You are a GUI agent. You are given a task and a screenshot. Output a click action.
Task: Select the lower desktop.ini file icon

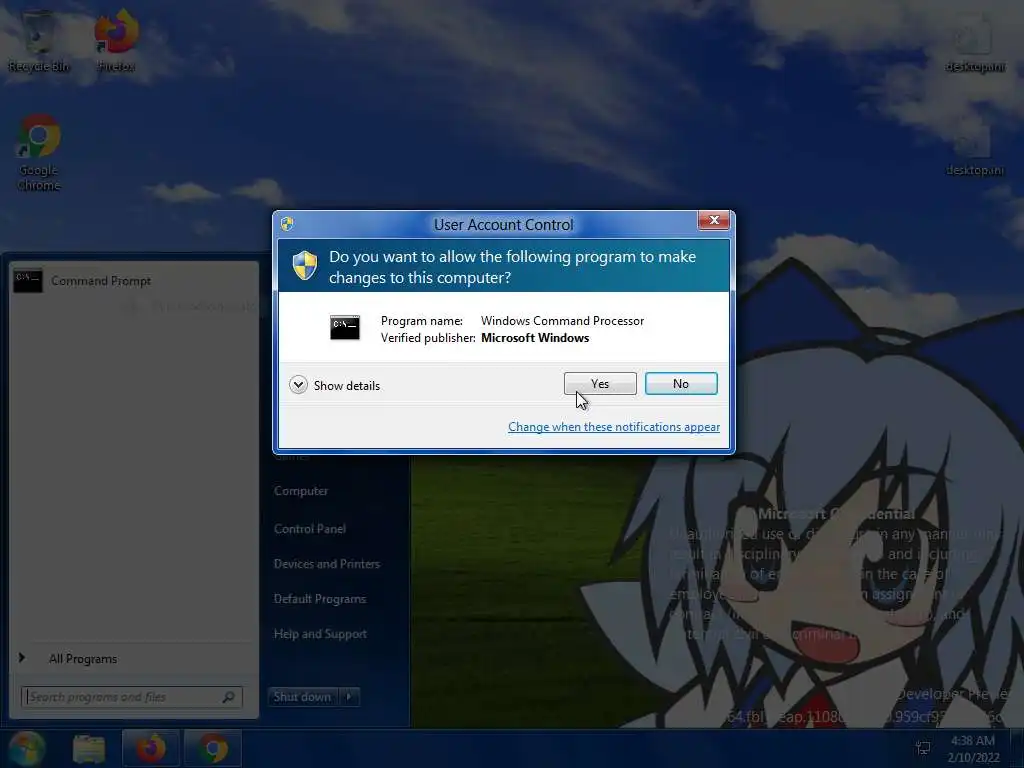click(975, 150)
